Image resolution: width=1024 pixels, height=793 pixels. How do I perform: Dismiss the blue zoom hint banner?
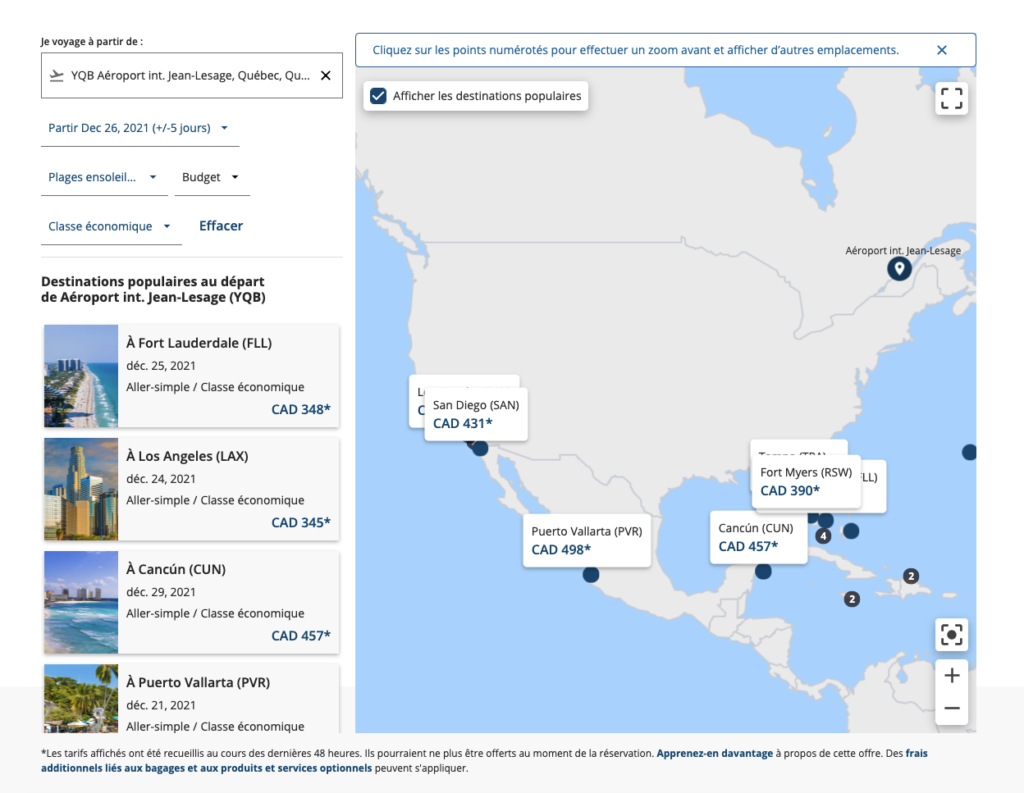point(941,50)
